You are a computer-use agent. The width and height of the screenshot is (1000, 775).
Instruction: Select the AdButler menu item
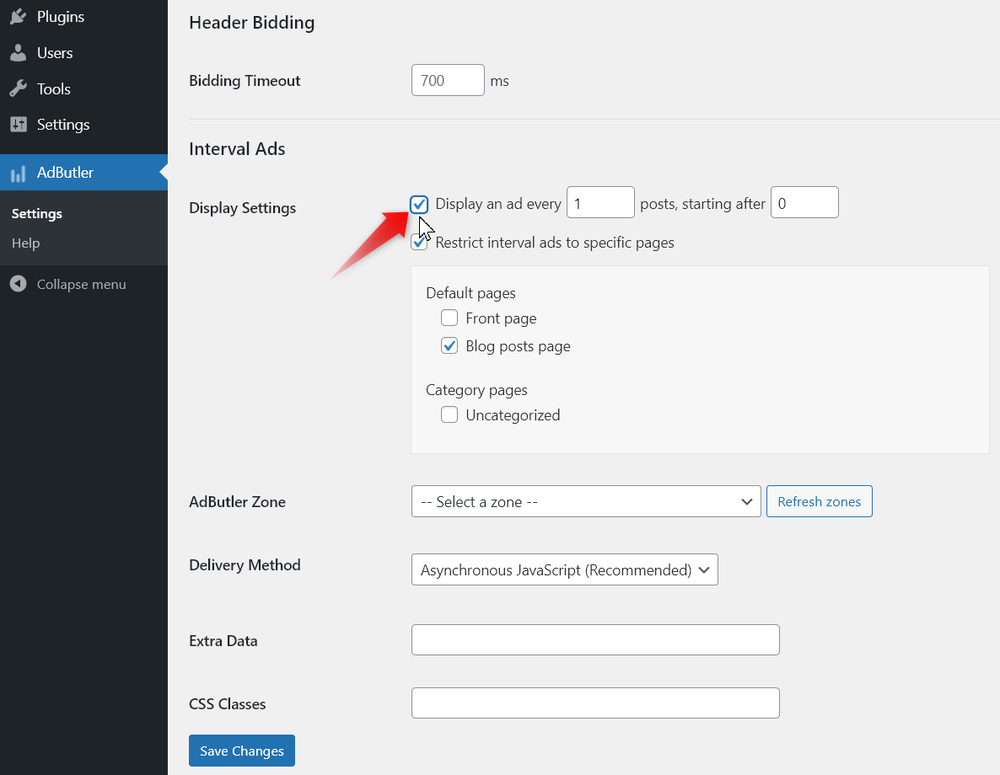(84, 172)
